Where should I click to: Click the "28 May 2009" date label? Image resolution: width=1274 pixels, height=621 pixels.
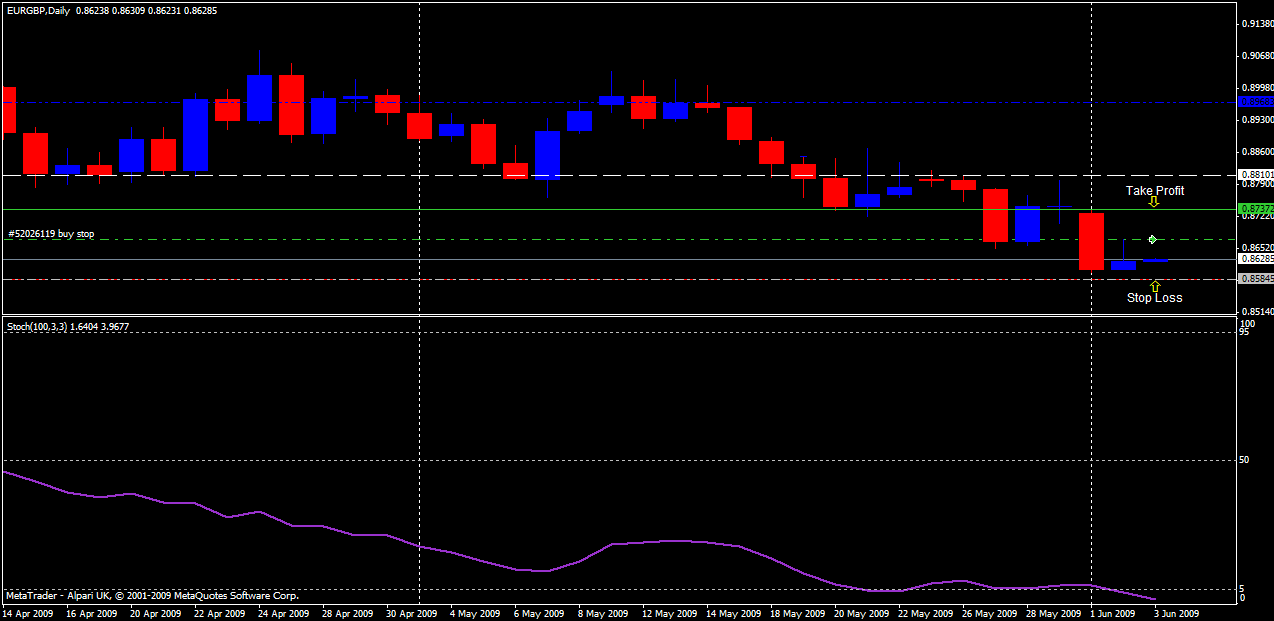(1052, 614)
